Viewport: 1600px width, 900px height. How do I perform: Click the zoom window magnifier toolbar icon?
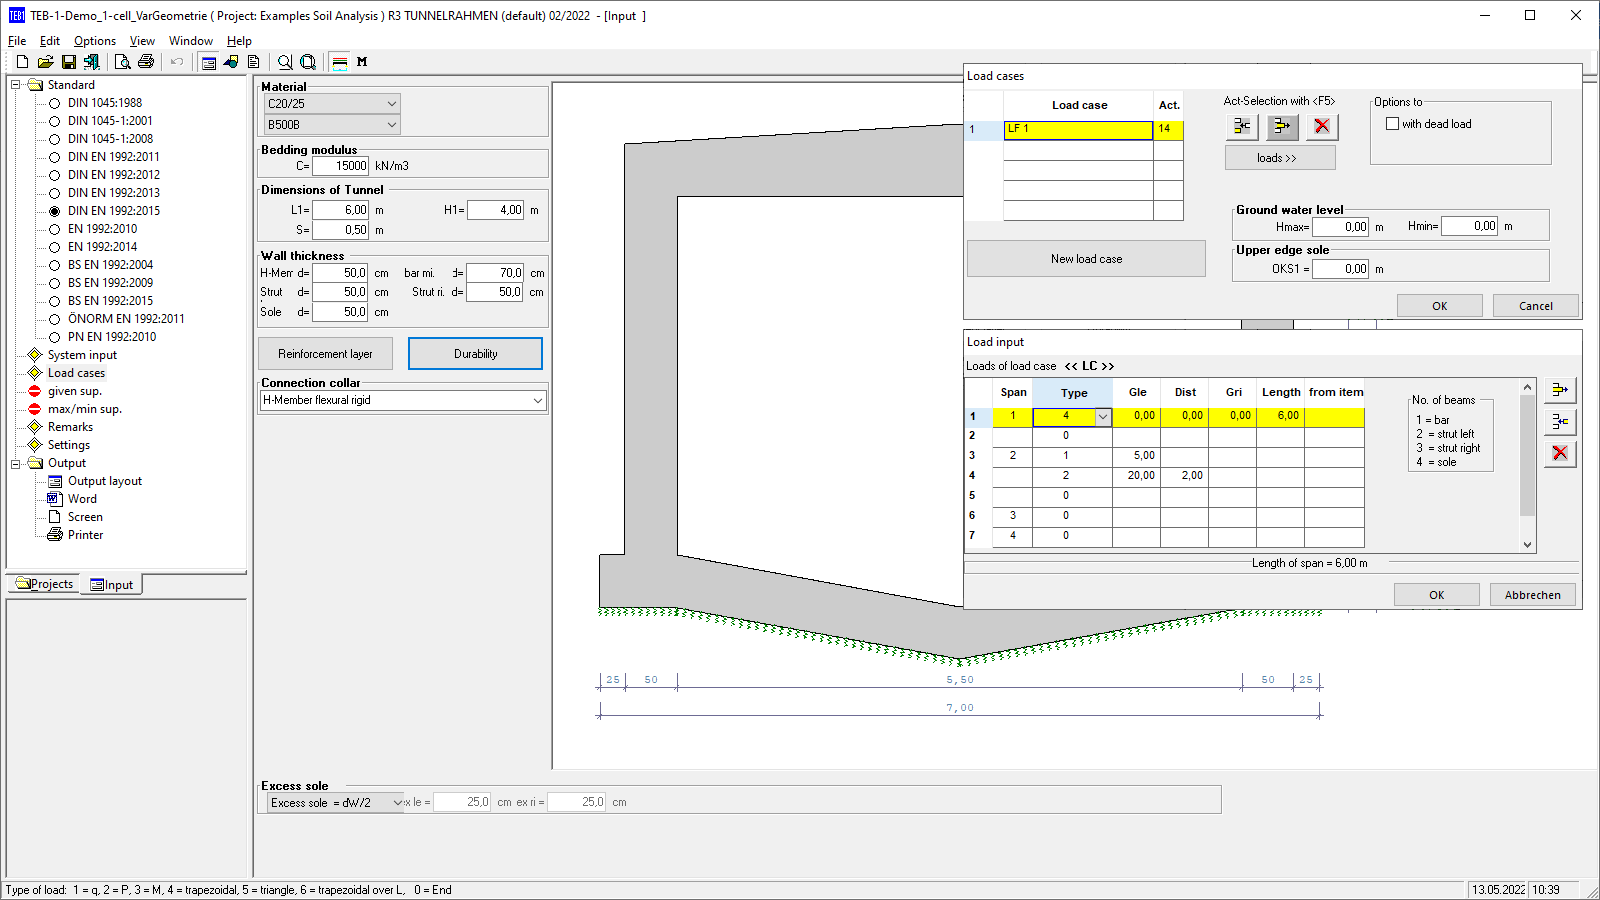308,62
